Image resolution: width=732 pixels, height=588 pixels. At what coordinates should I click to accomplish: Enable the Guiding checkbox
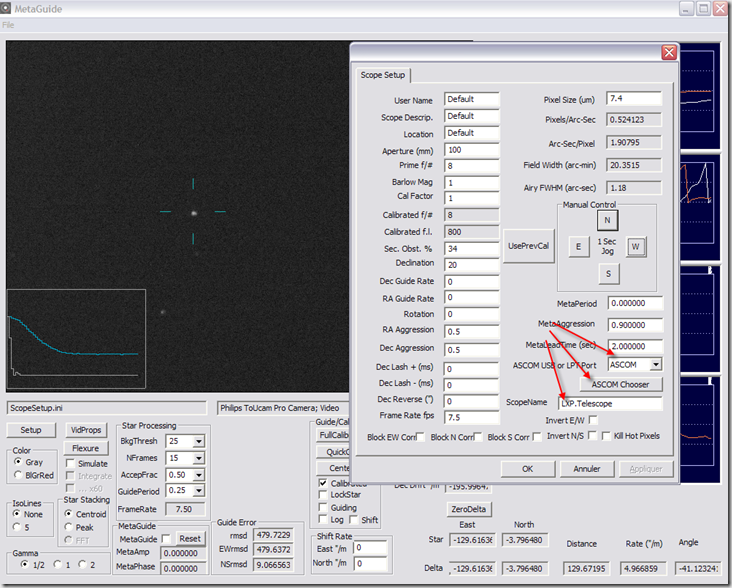tap(323, 507)
